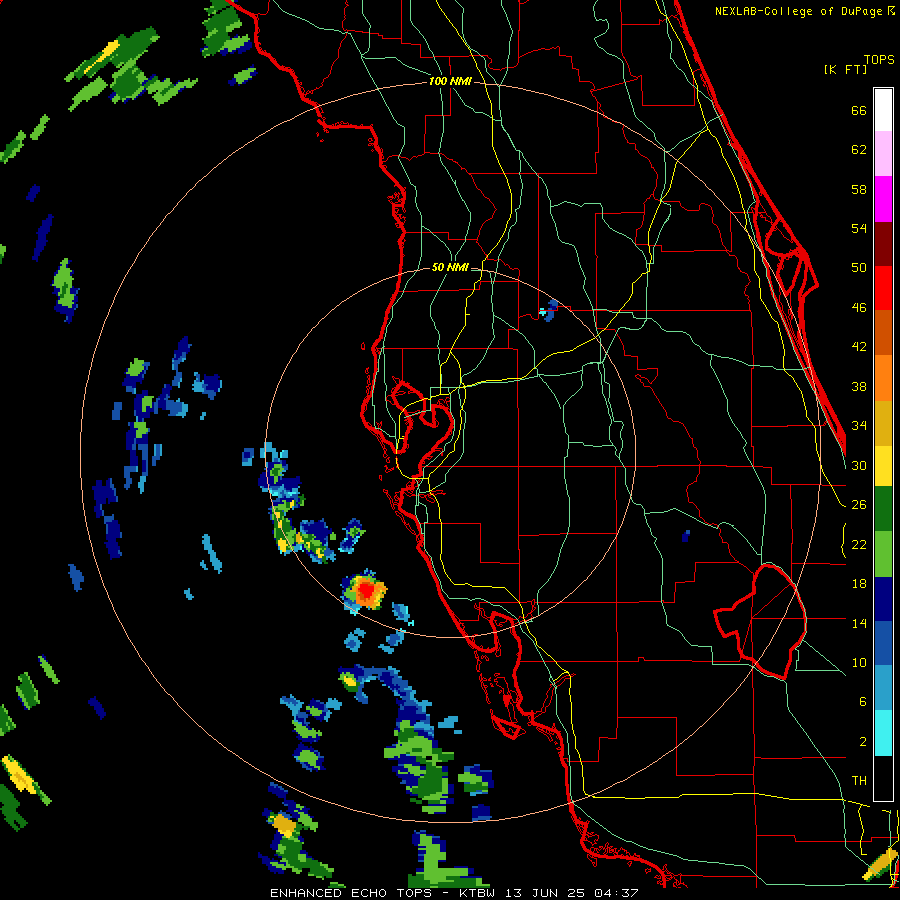900x900 pixels.
Task: Select the 50 NMI range ring label
Action: point(449,267)
